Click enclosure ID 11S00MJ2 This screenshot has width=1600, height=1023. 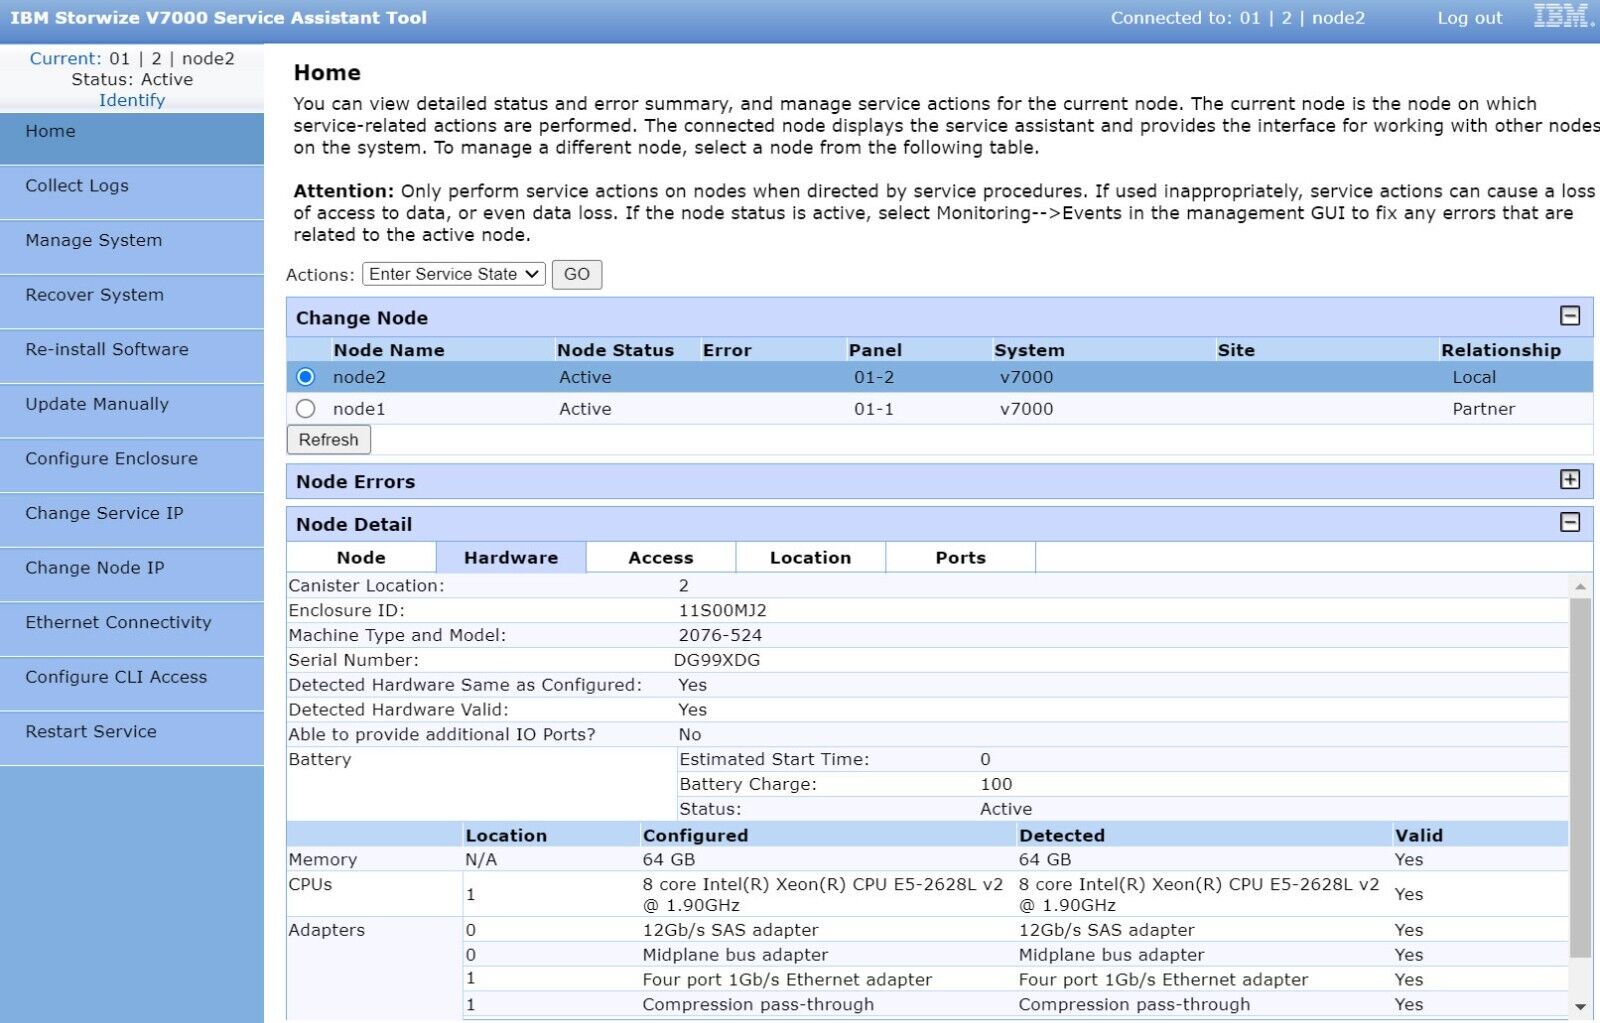(722, 610)
